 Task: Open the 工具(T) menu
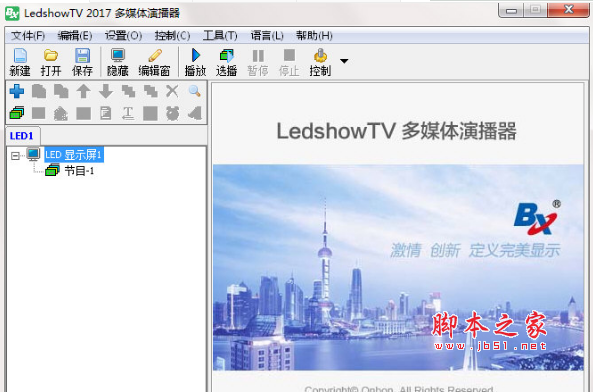220,36
